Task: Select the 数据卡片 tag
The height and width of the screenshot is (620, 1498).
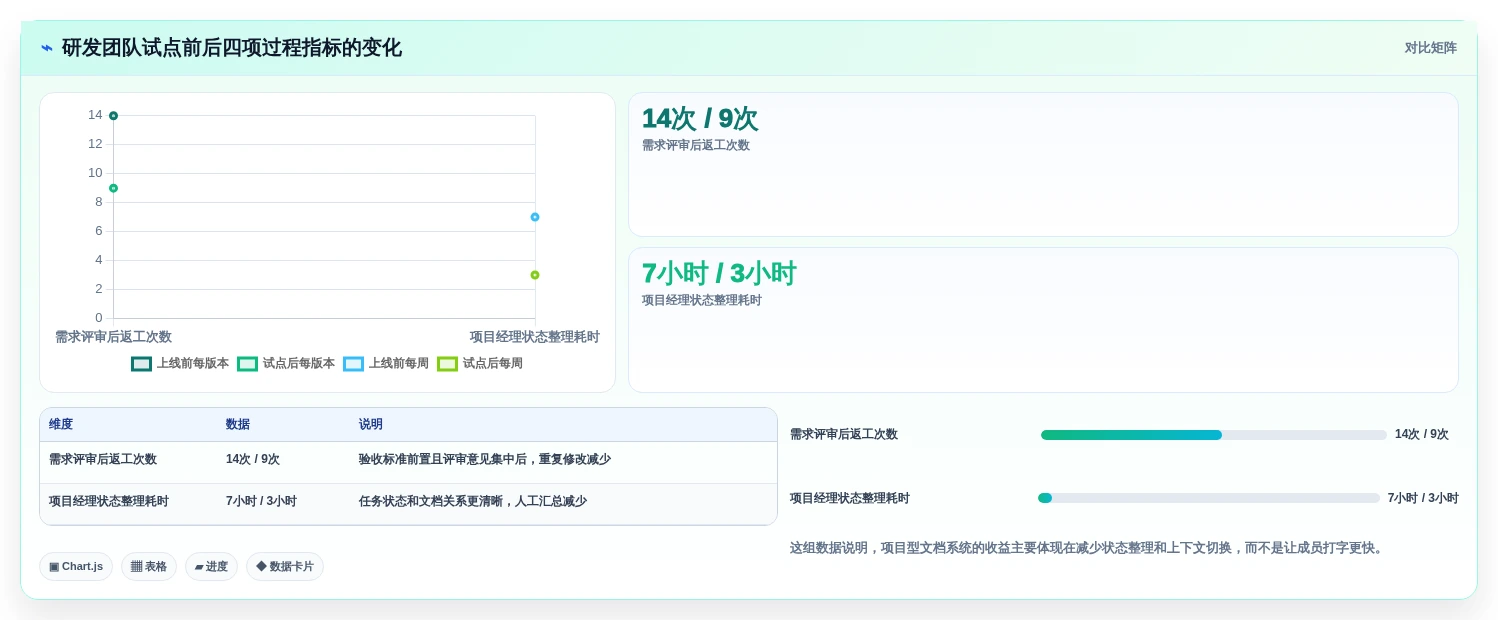Action: tap(285, 567)
